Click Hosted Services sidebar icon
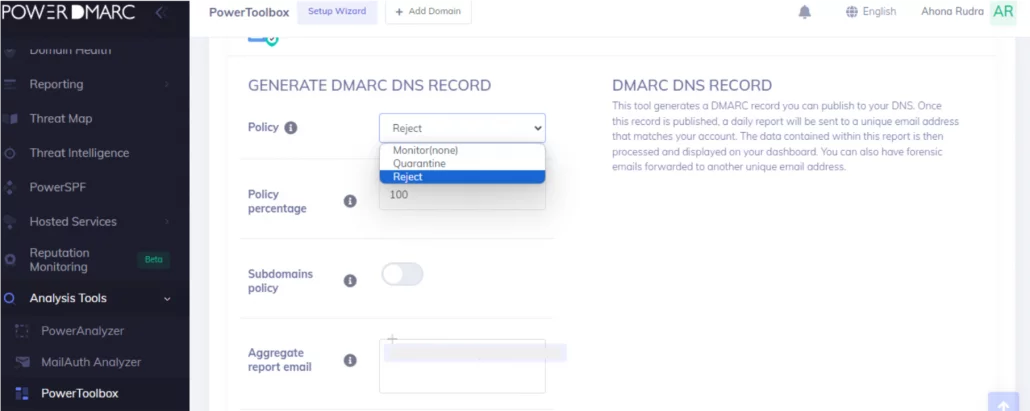Screen dimensions: 1030x411 [x=10, y=222]
